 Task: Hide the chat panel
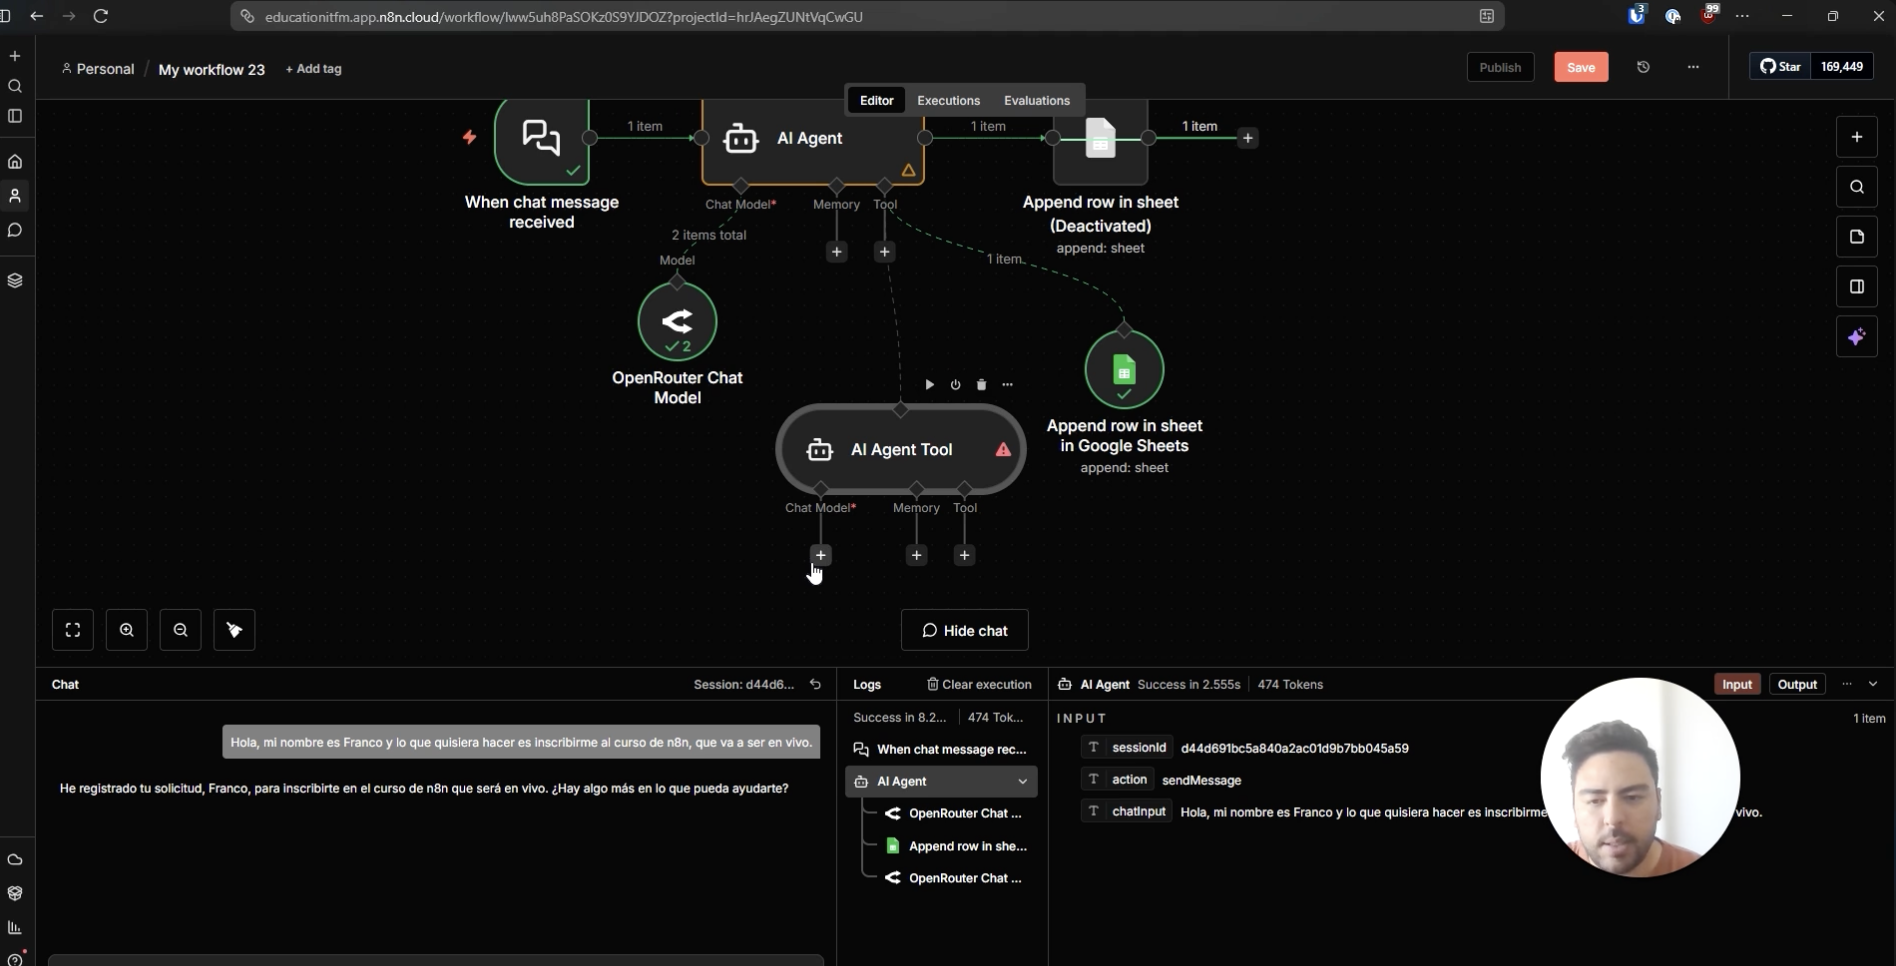[965, 630]
